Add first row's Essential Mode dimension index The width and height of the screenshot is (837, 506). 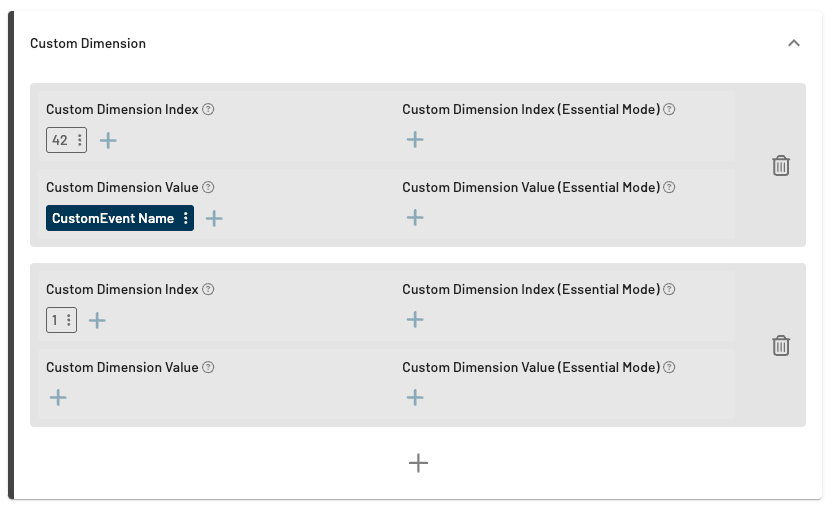click(415, 140)
